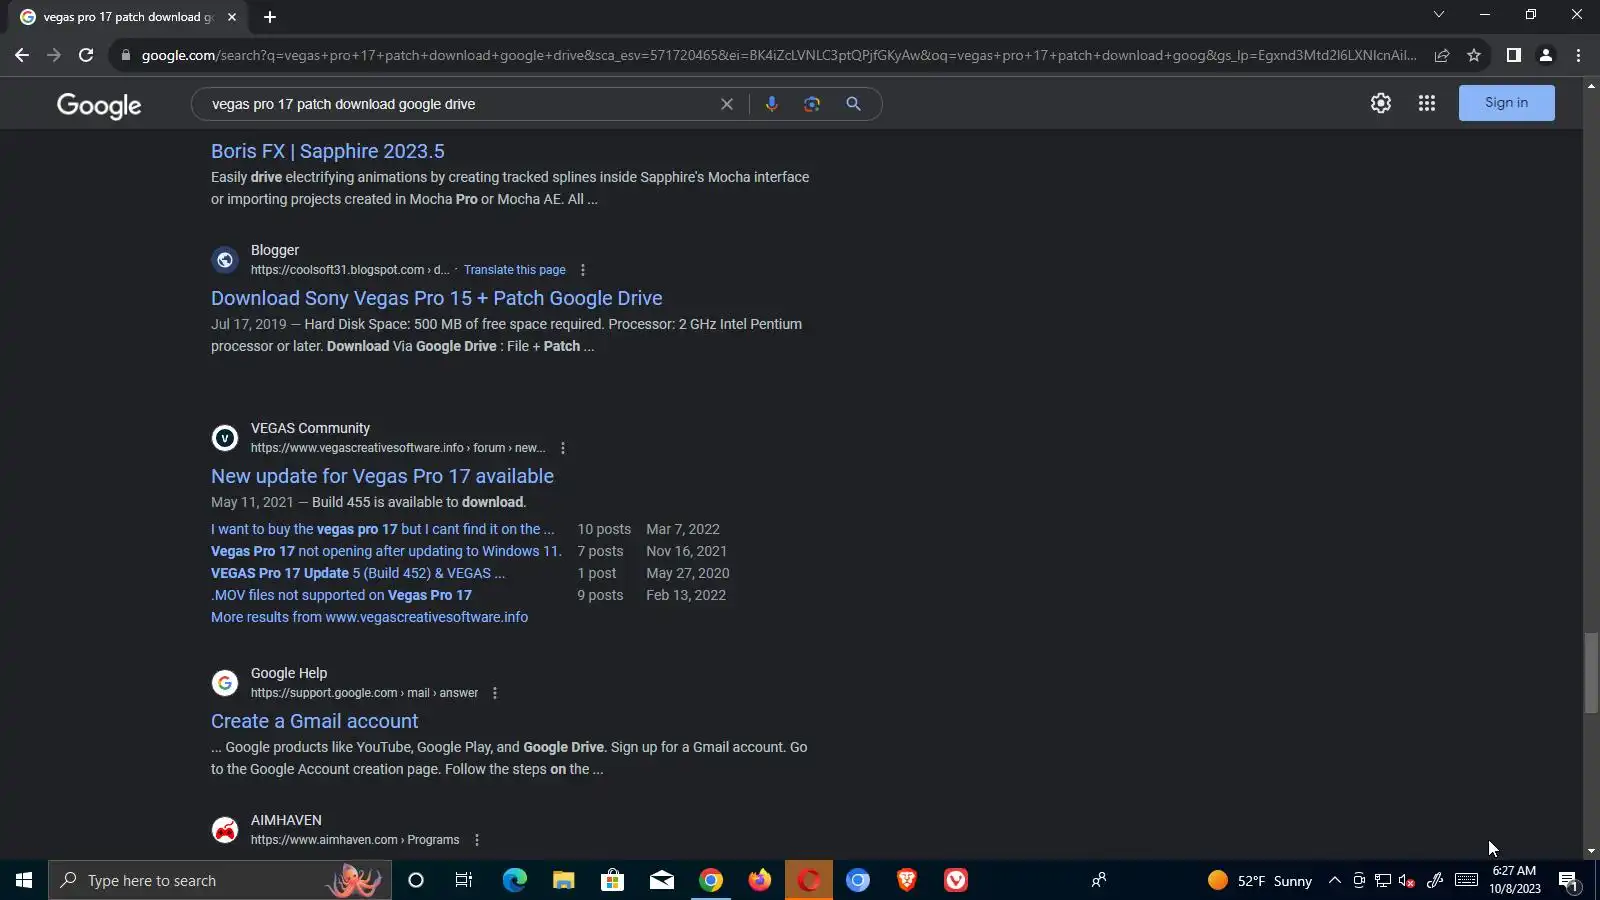Open the notification center icon
This screenshot has height=900, width=1600.
pos(1568,880)
